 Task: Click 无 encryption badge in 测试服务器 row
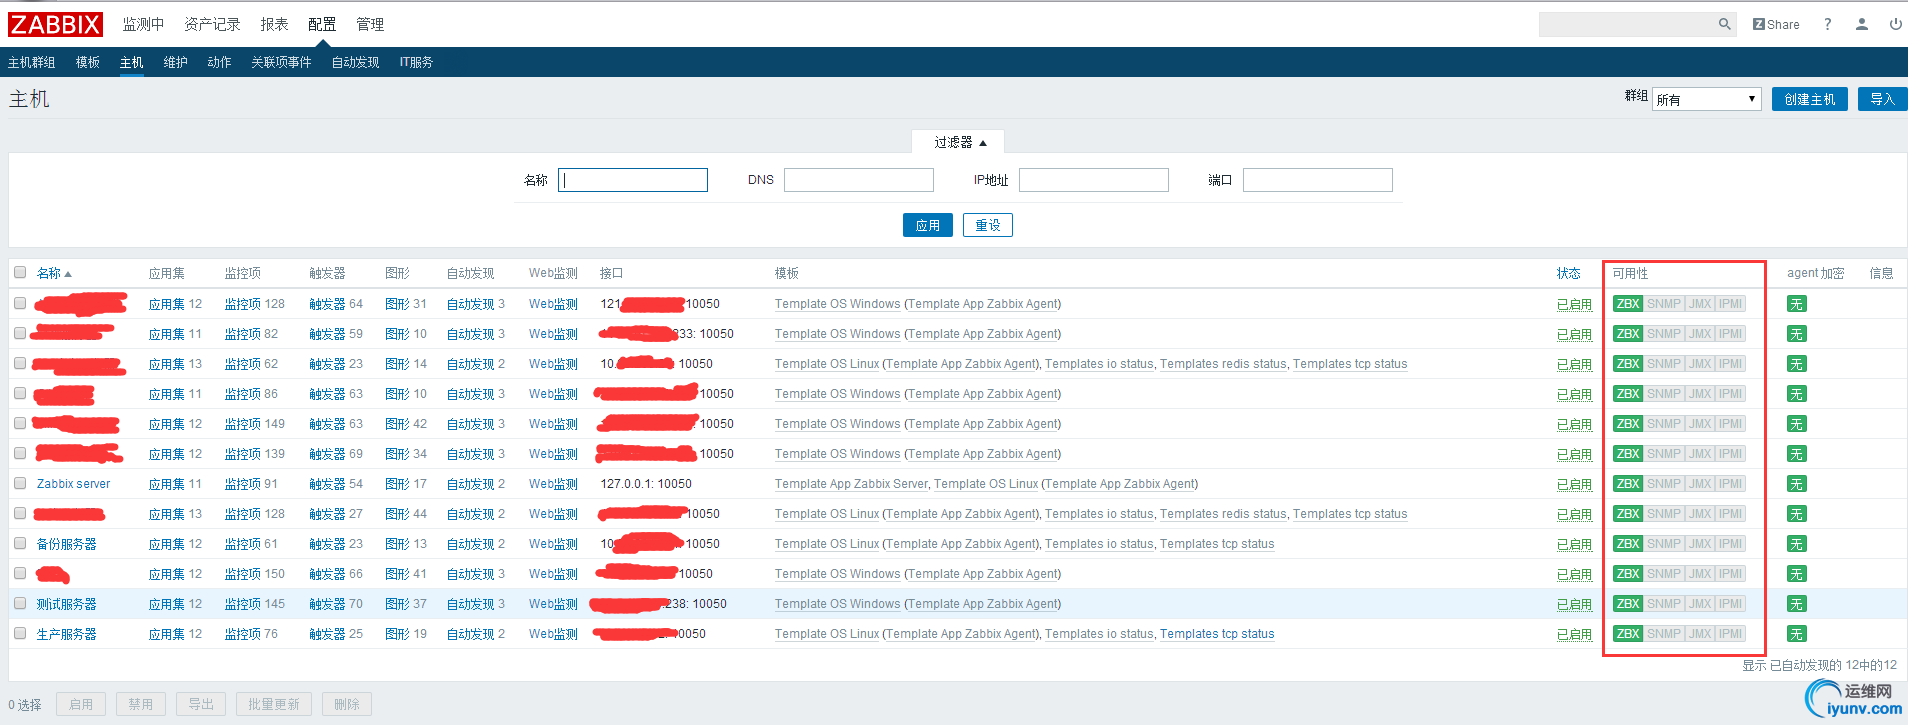(1796, 604)
